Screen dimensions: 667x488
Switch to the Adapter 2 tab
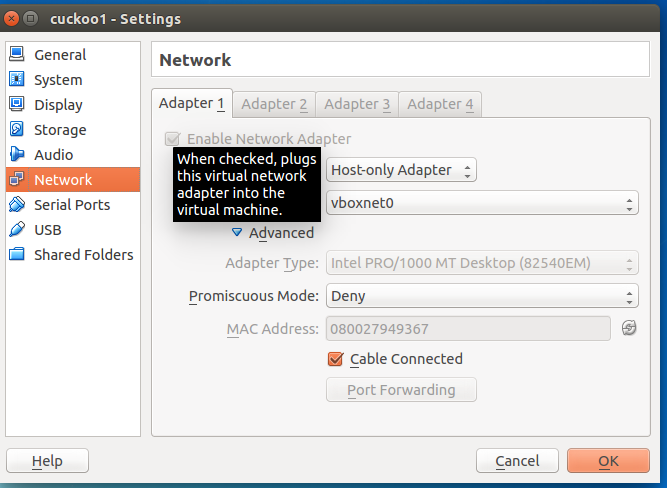coord(274,104)
